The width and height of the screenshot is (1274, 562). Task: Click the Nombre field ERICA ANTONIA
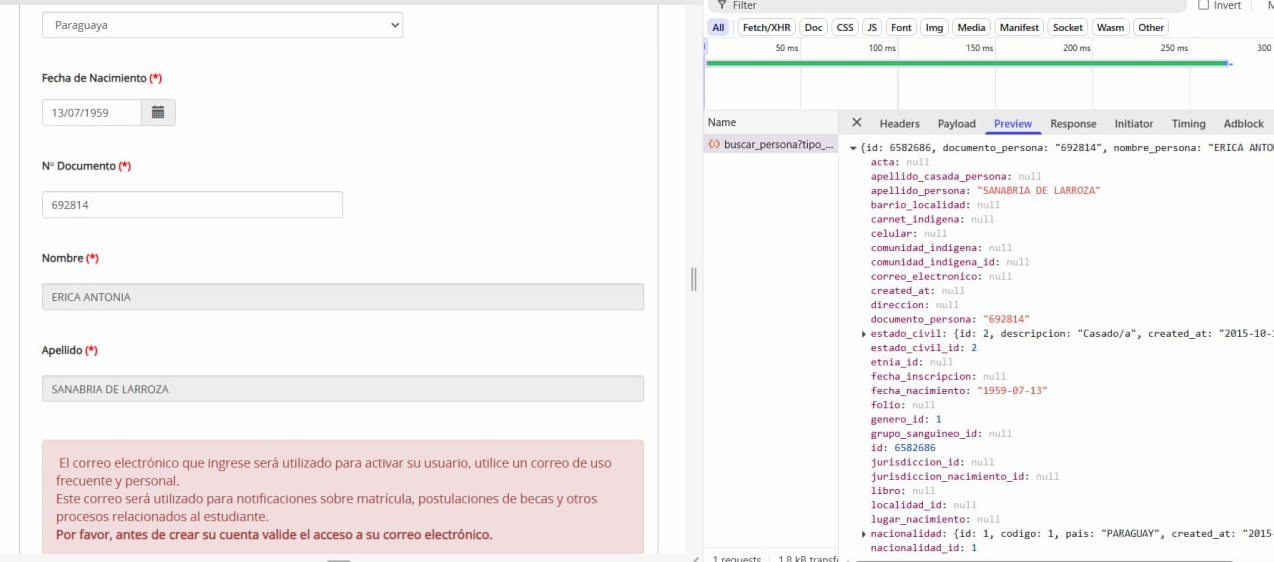point(343,297)
